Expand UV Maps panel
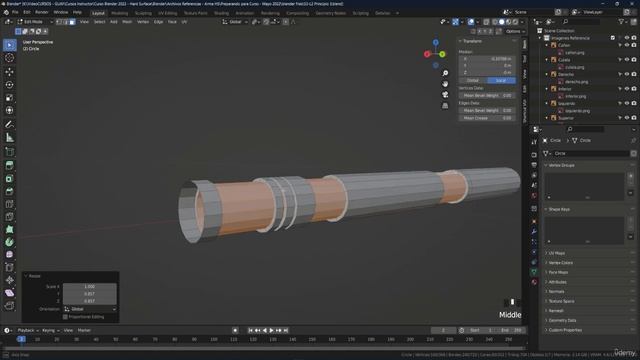Screen dimensions: 640x360 coord(546,253)
